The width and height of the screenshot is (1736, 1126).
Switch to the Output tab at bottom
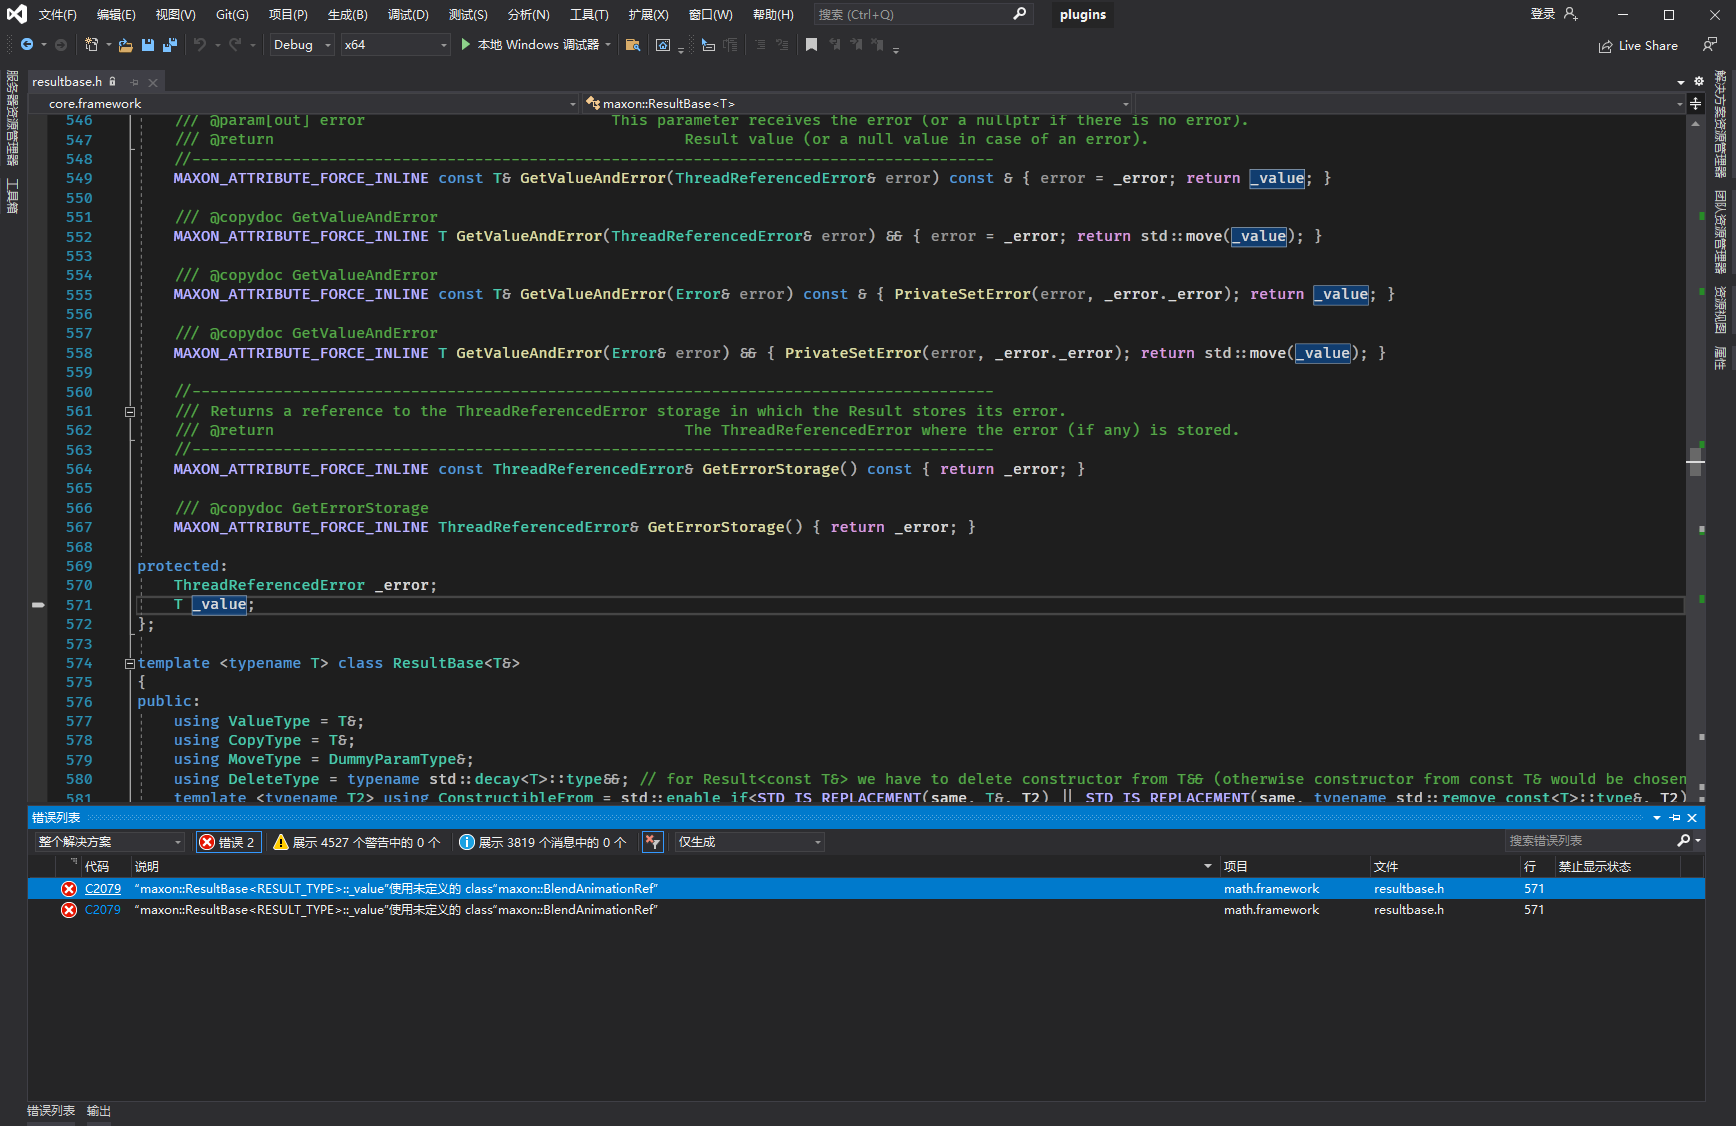pos(99,1111)
